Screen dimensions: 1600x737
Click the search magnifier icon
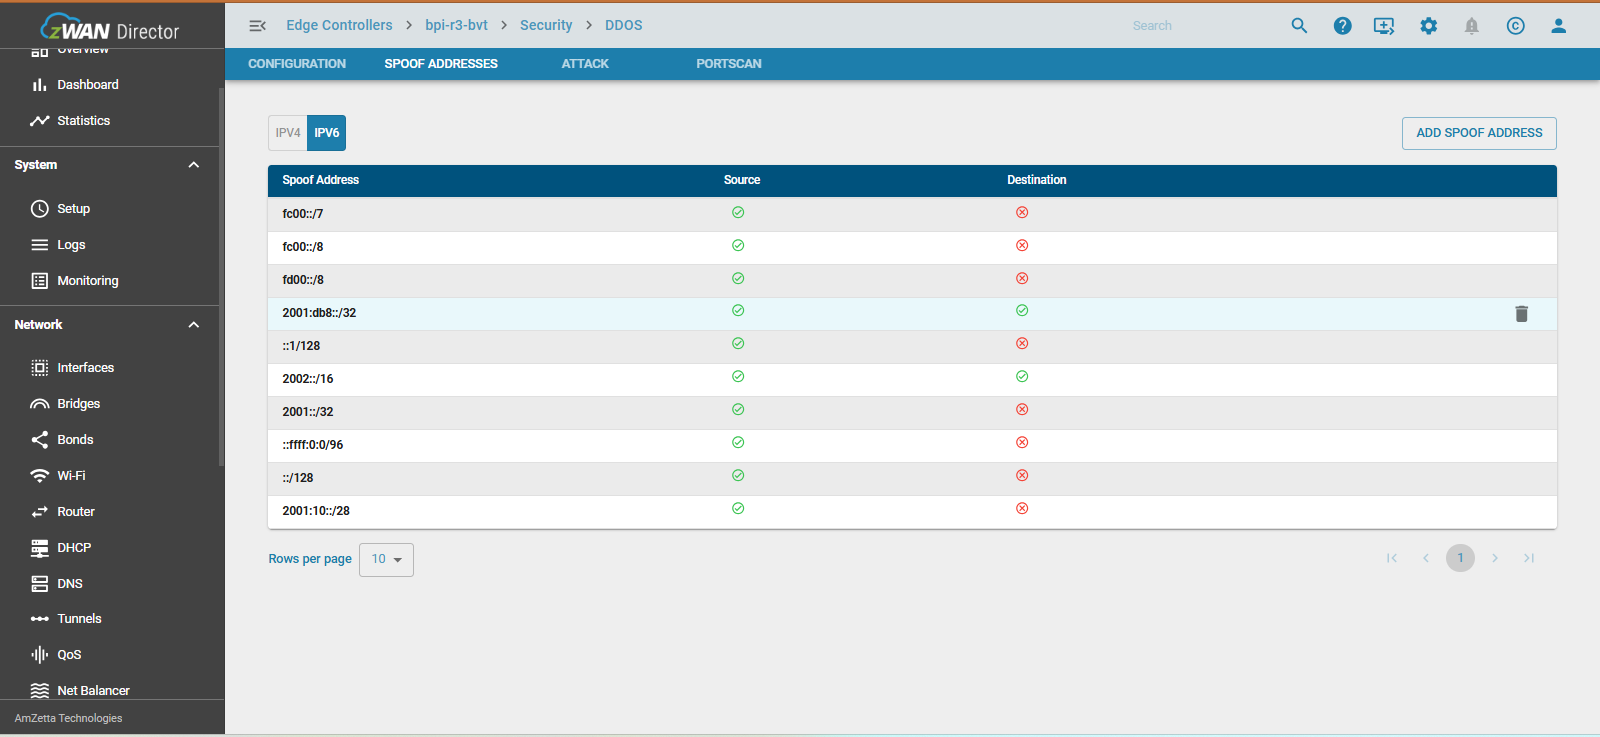coord(1299,26)
